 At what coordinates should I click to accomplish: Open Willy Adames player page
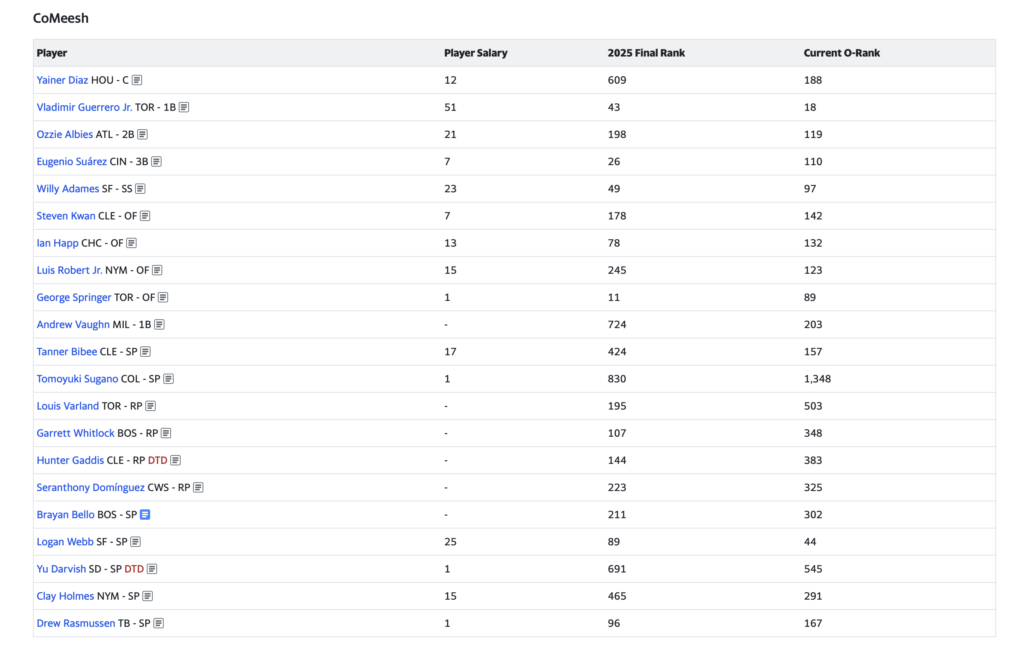click(x=68, y=188)
